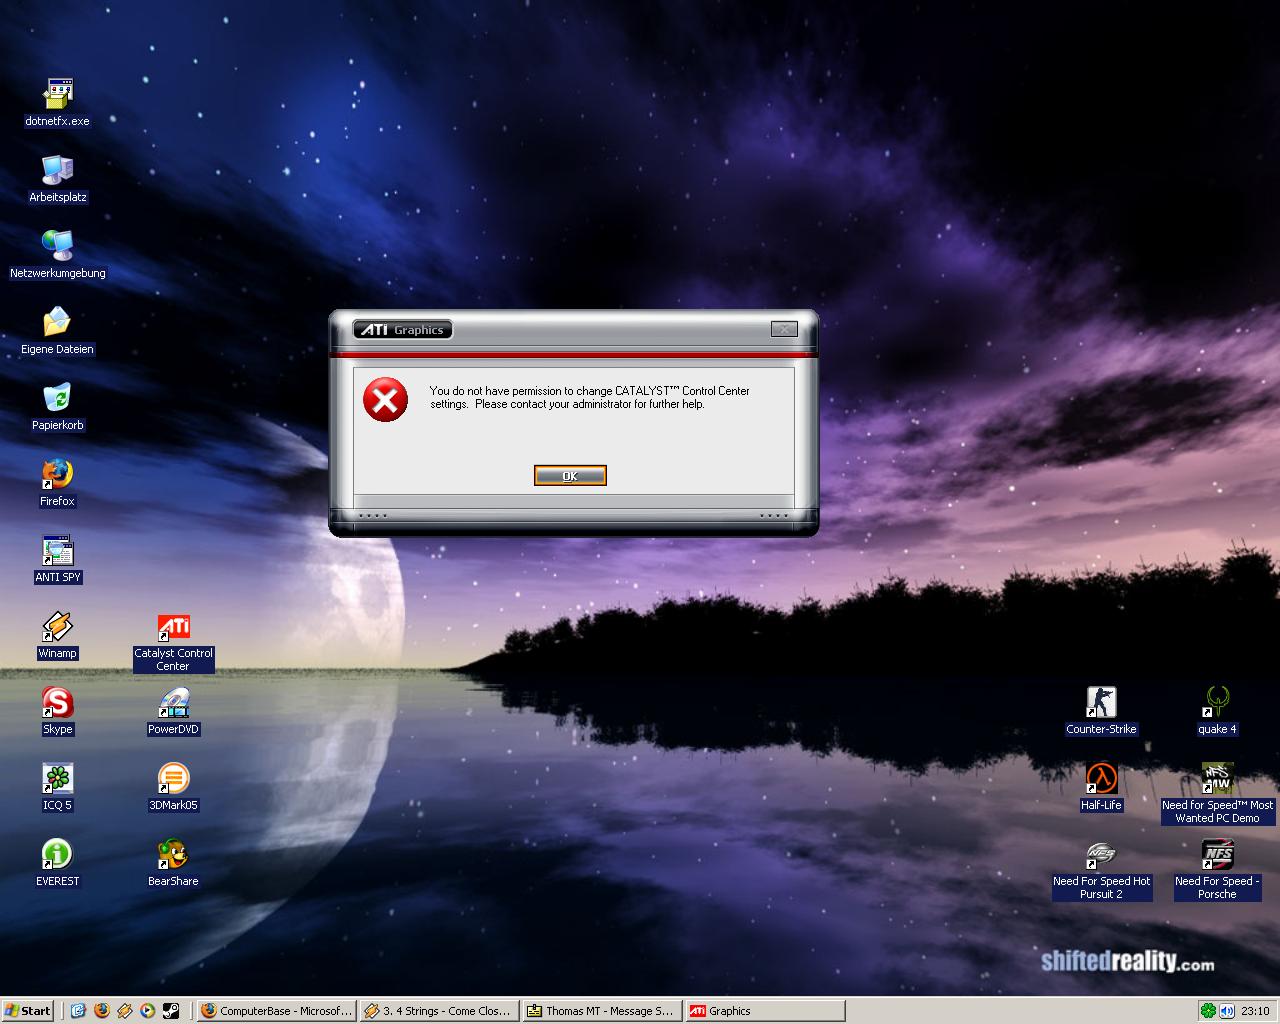1280x1024 pixels.
Task: Select the Catalyst Control Center desktop icon
Action: coord(174,642)
